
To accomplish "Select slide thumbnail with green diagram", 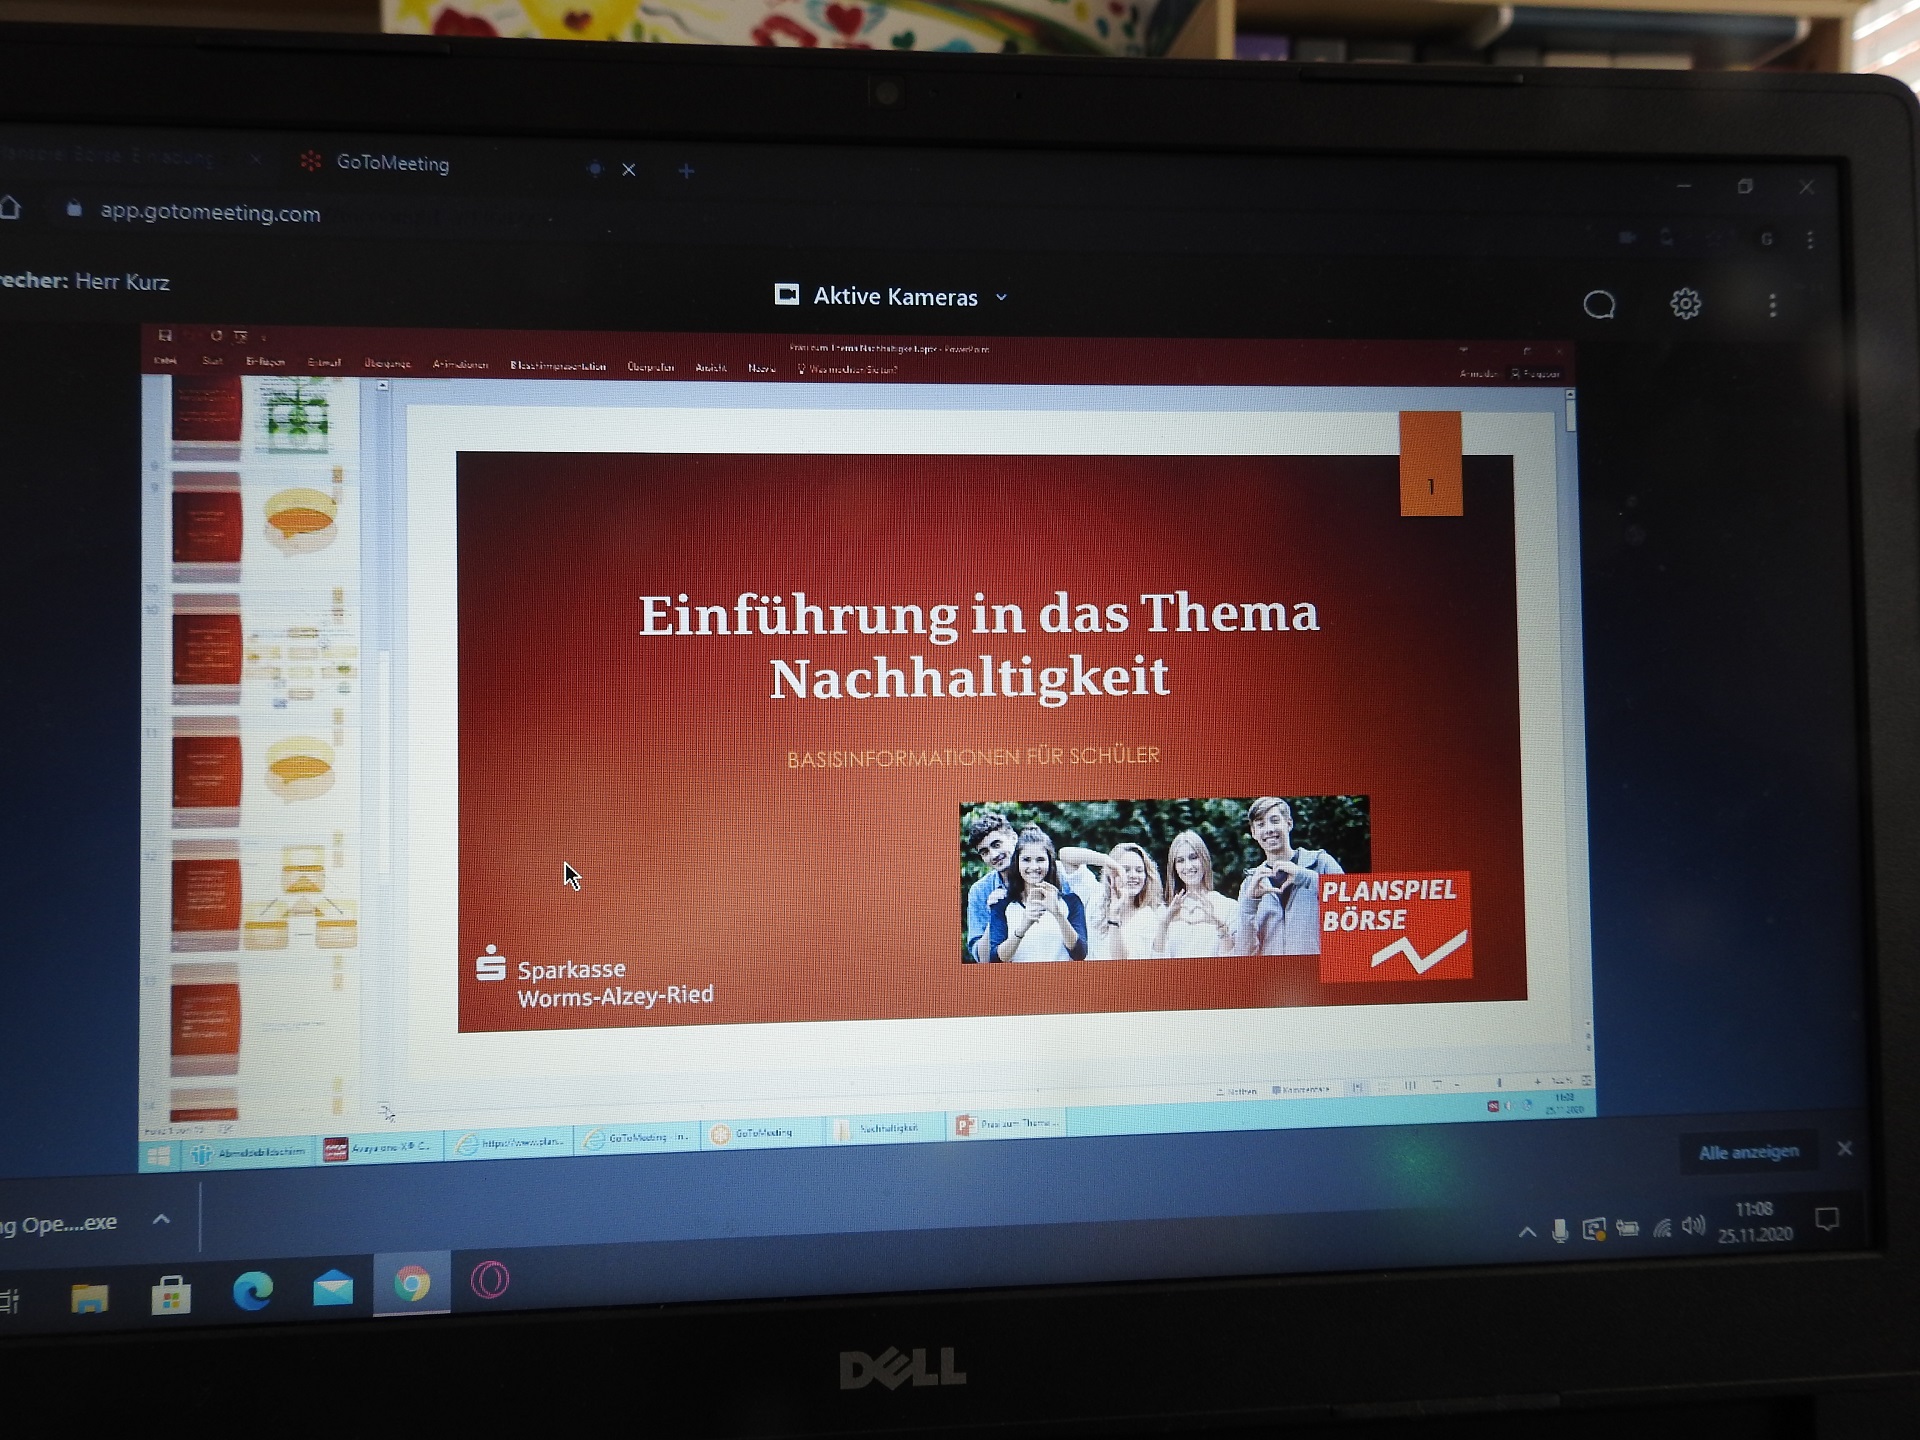I will [x=297, y=416].
